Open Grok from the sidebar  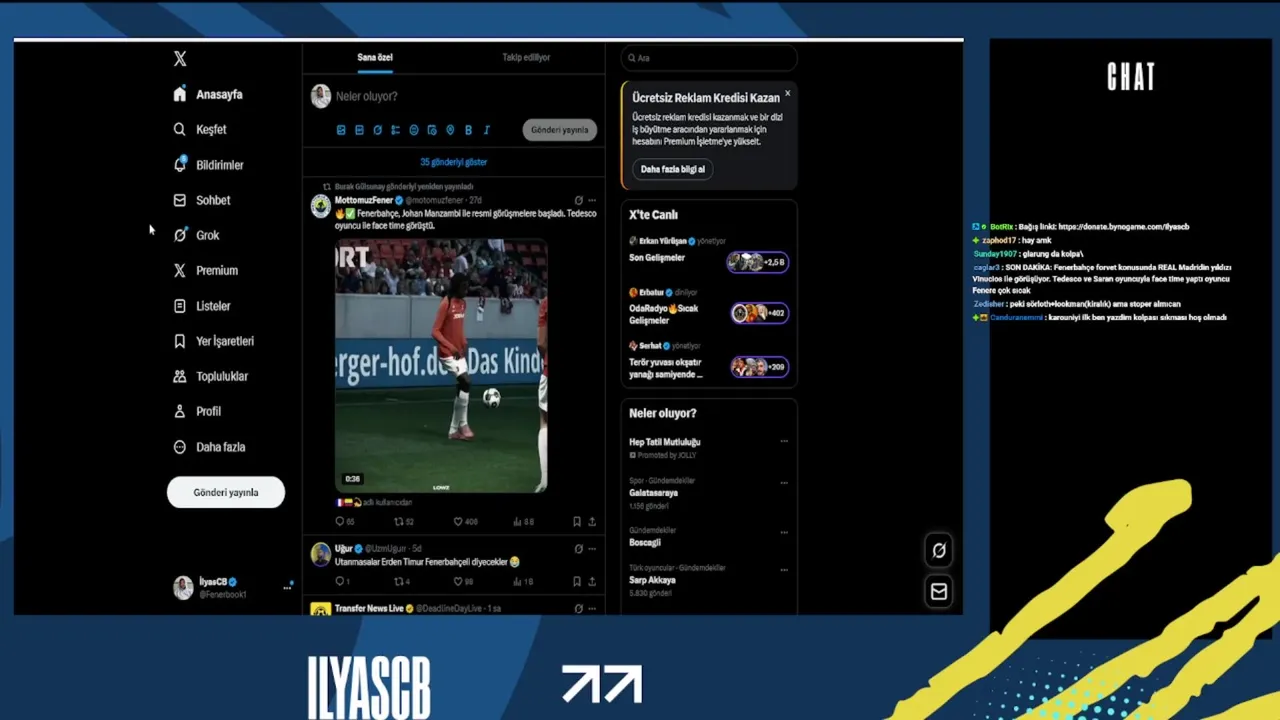tap(196, 235)
